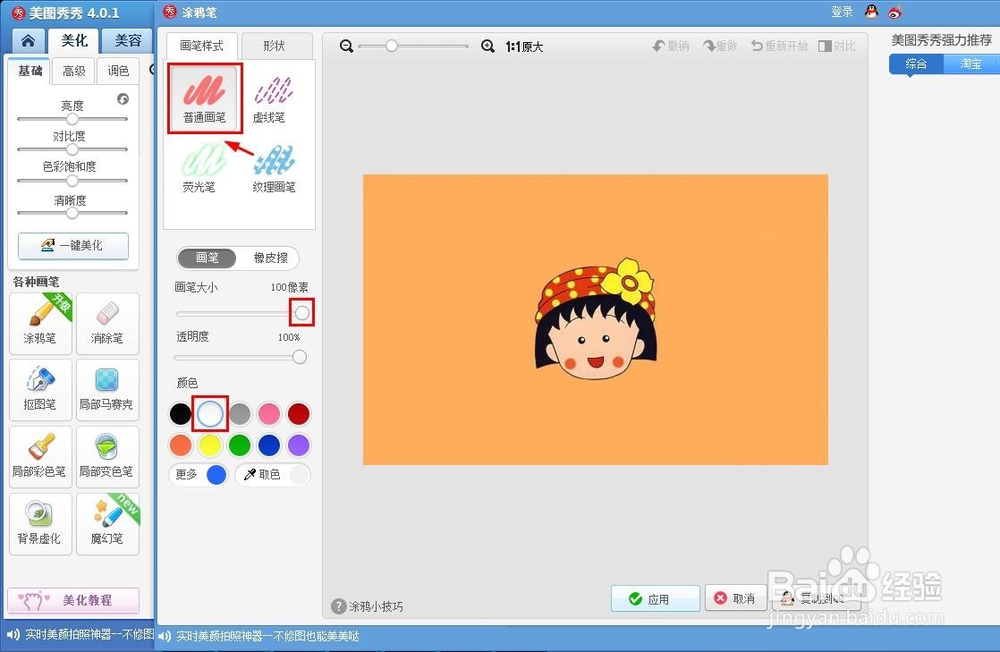Open the 画笔样式 tab

pos(202,46)
